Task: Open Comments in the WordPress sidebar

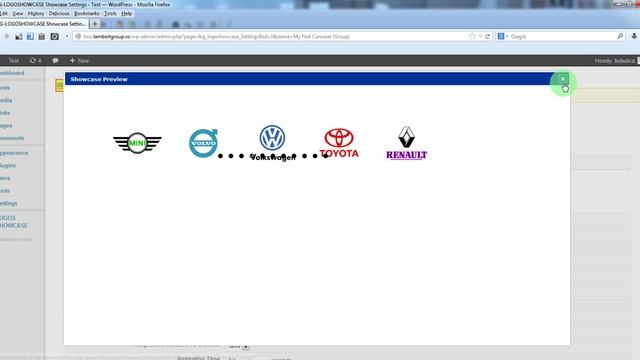Action: (12, 138)
